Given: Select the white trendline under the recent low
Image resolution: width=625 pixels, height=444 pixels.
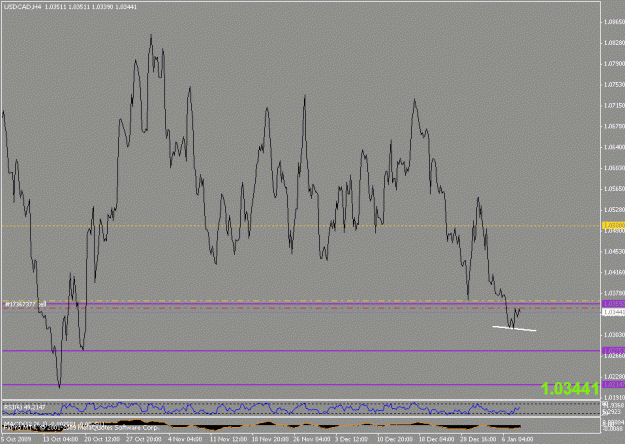Looking at the screenshot, I should (x=514, y=328).
